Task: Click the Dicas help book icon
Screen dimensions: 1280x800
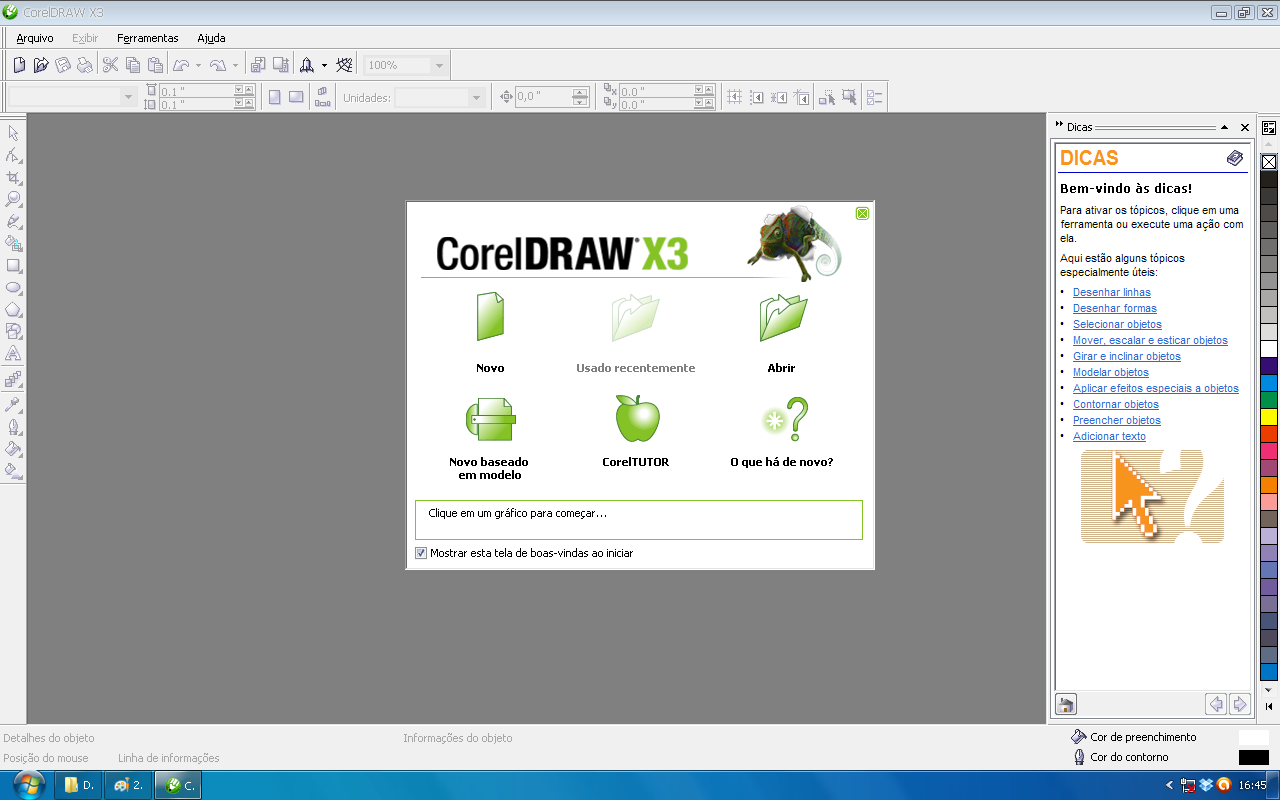Action: coord(1235,158)
